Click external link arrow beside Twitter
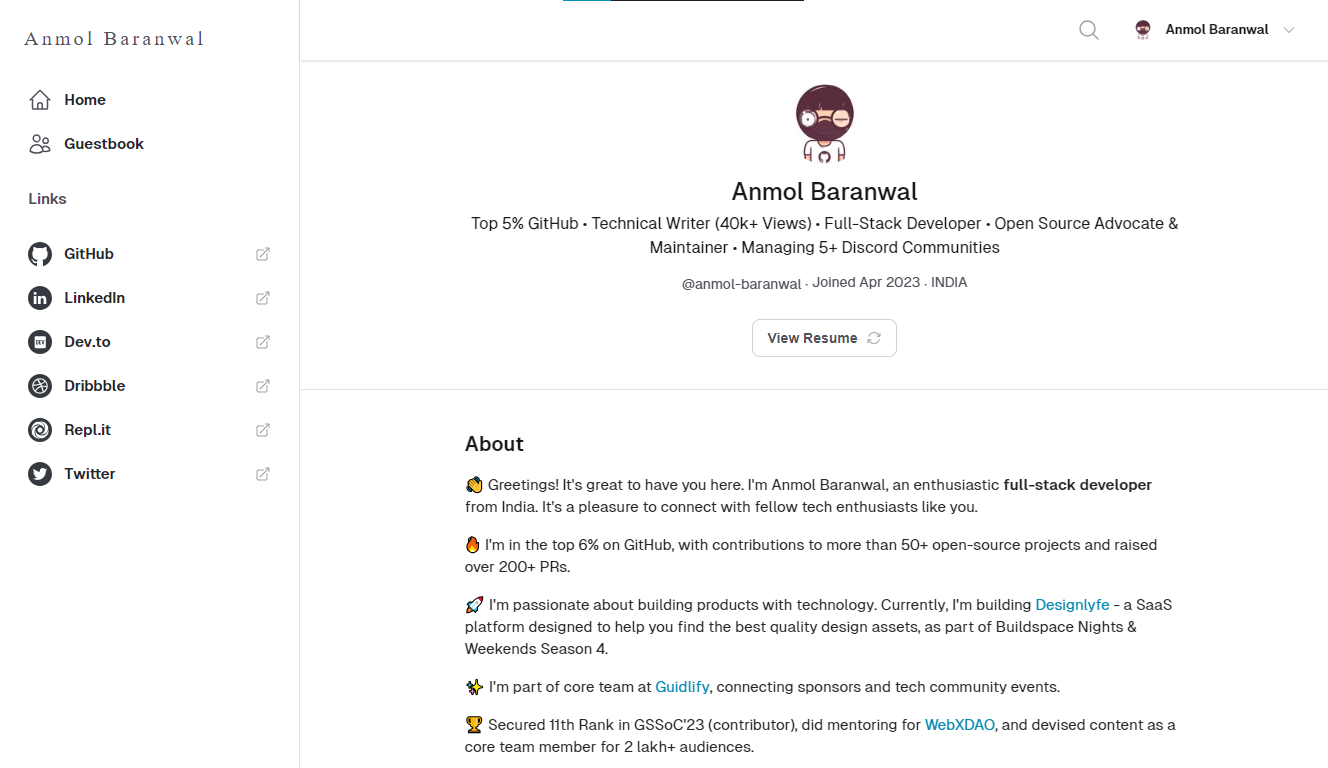The width and height of the screenshot is (1328, 768). click(263, 474)
